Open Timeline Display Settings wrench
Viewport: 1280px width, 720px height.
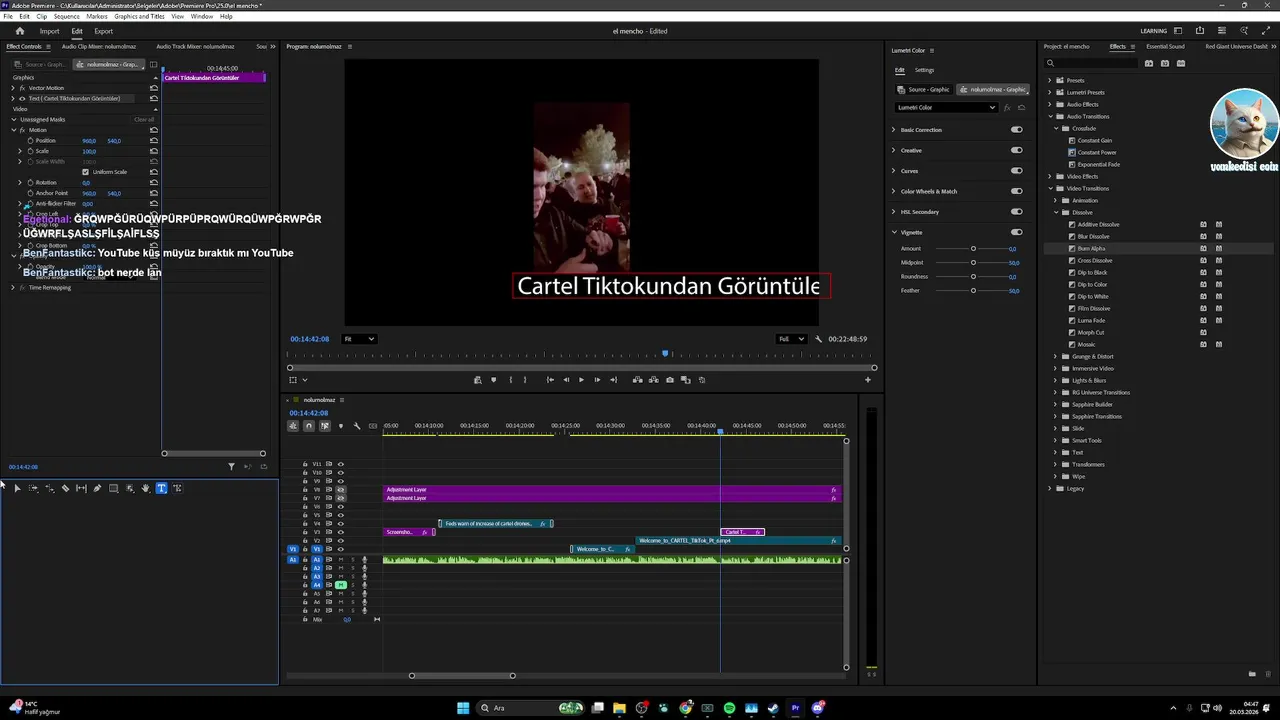357,426
